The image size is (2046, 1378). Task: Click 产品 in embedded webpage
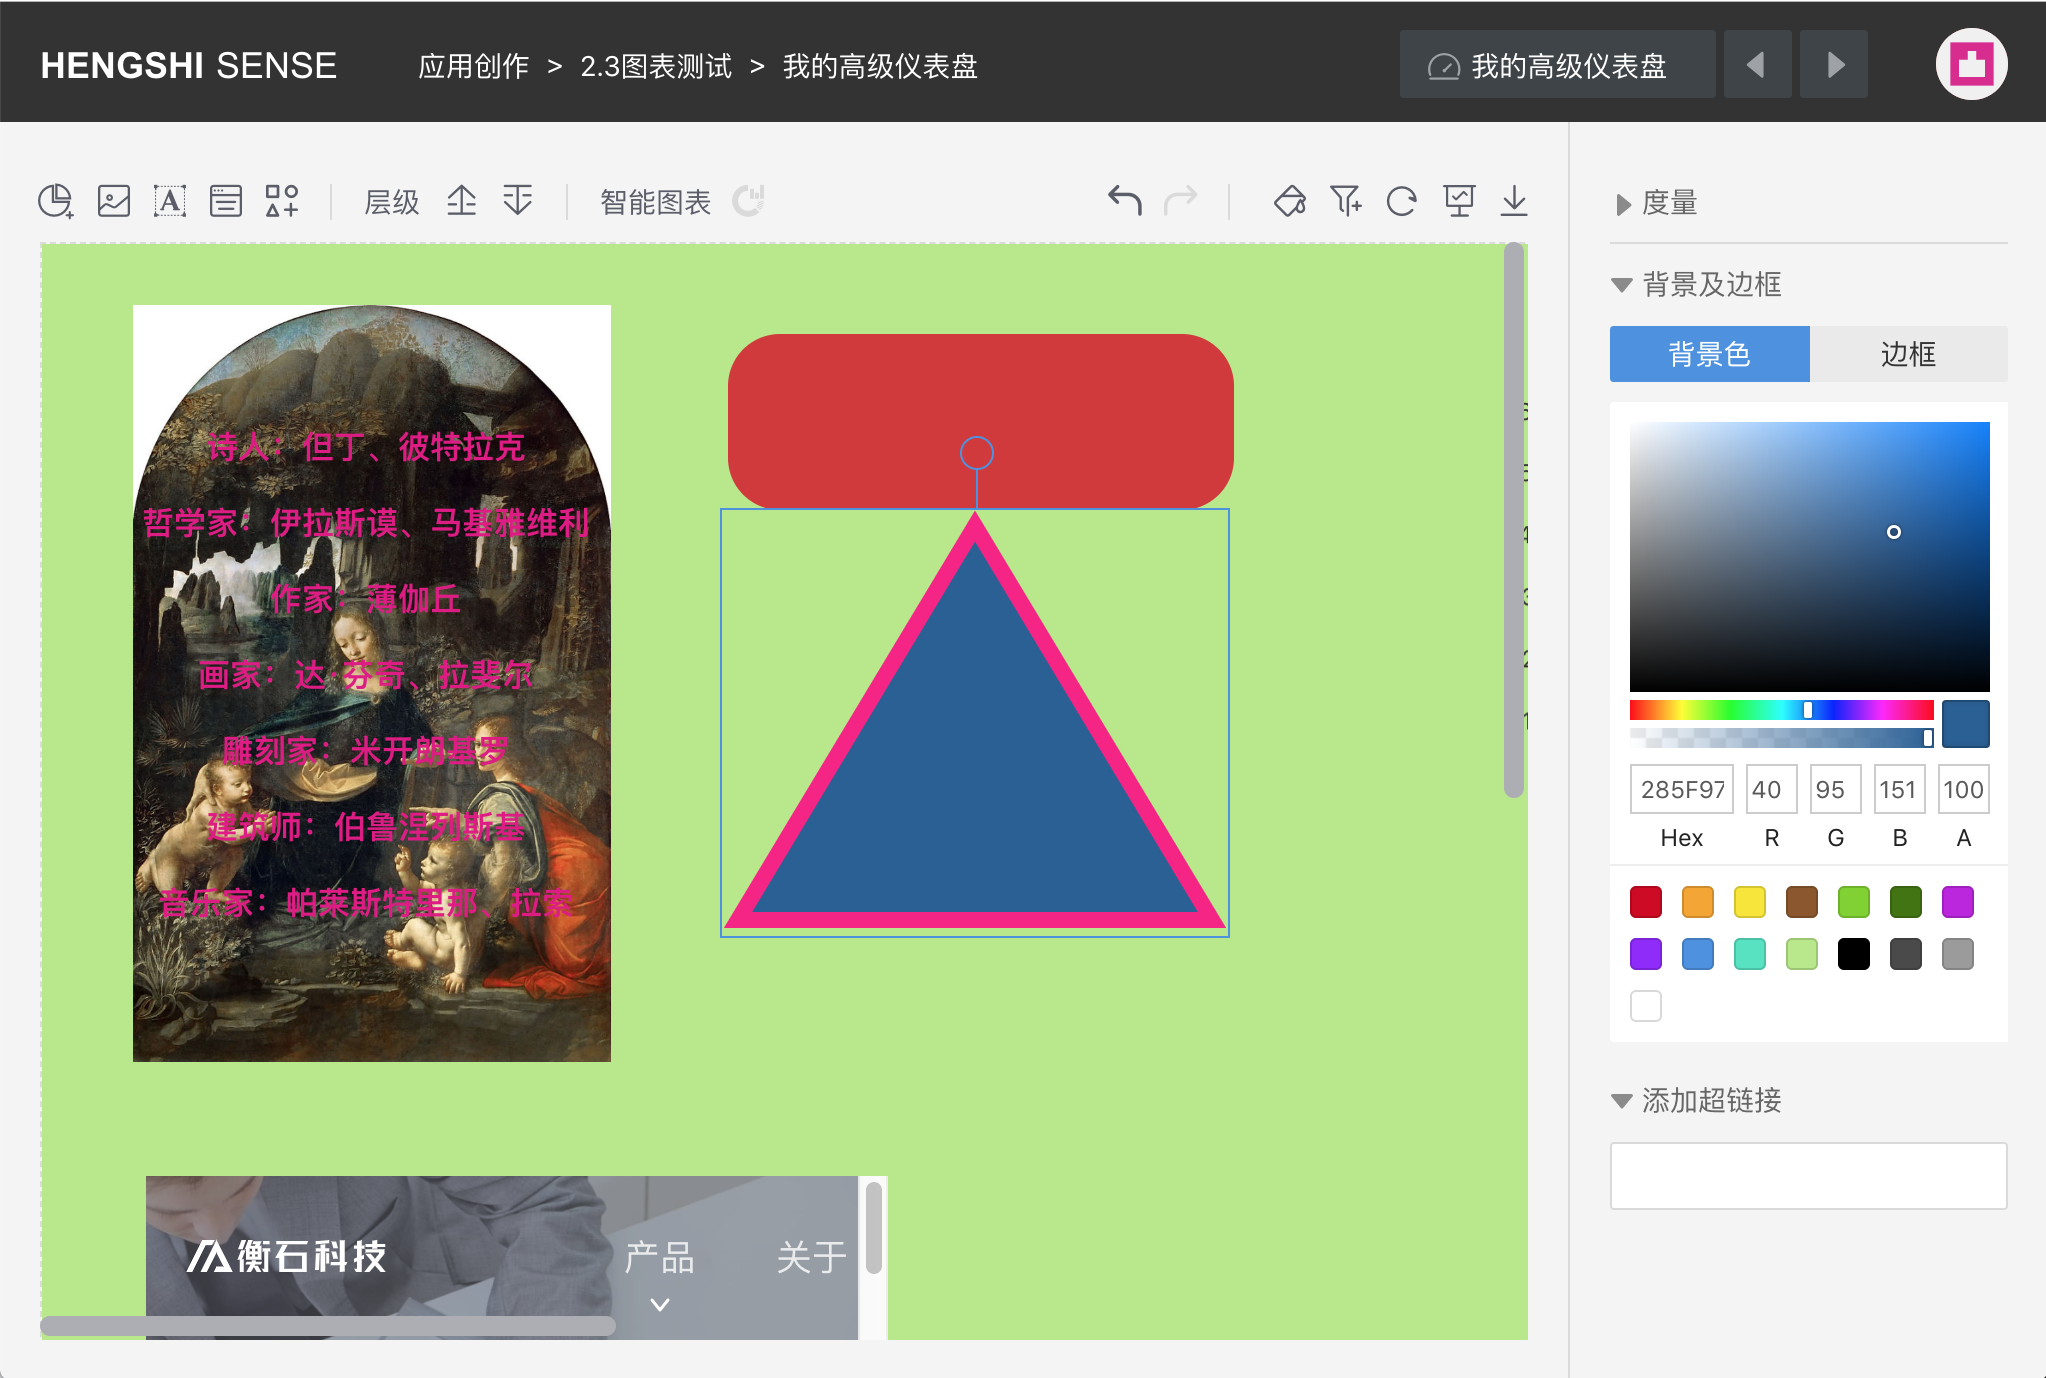click(x=659, y=1258)
